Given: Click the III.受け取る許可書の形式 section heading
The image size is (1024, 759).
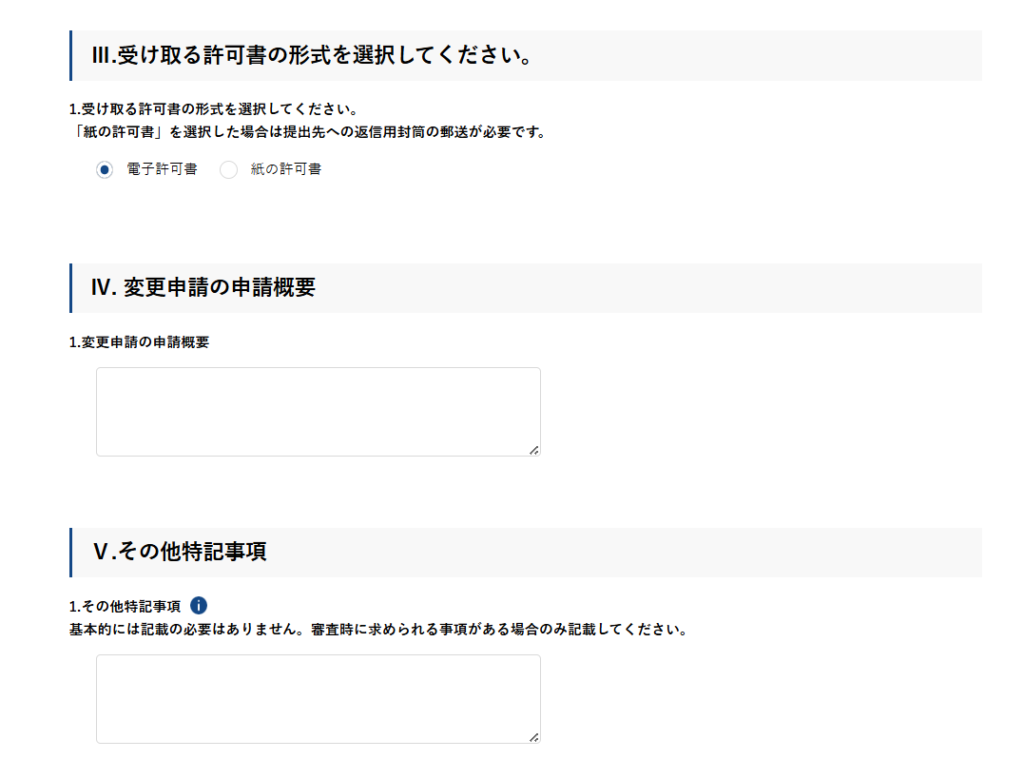Looking at the screenshot, I should coord(310,56).
